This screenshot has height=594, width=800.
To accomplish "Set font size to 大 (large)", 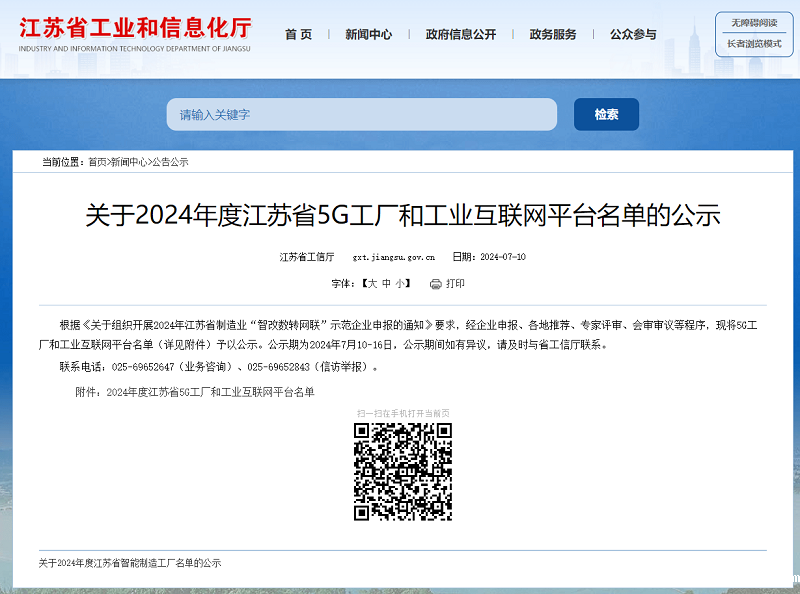I will [372, 284].
